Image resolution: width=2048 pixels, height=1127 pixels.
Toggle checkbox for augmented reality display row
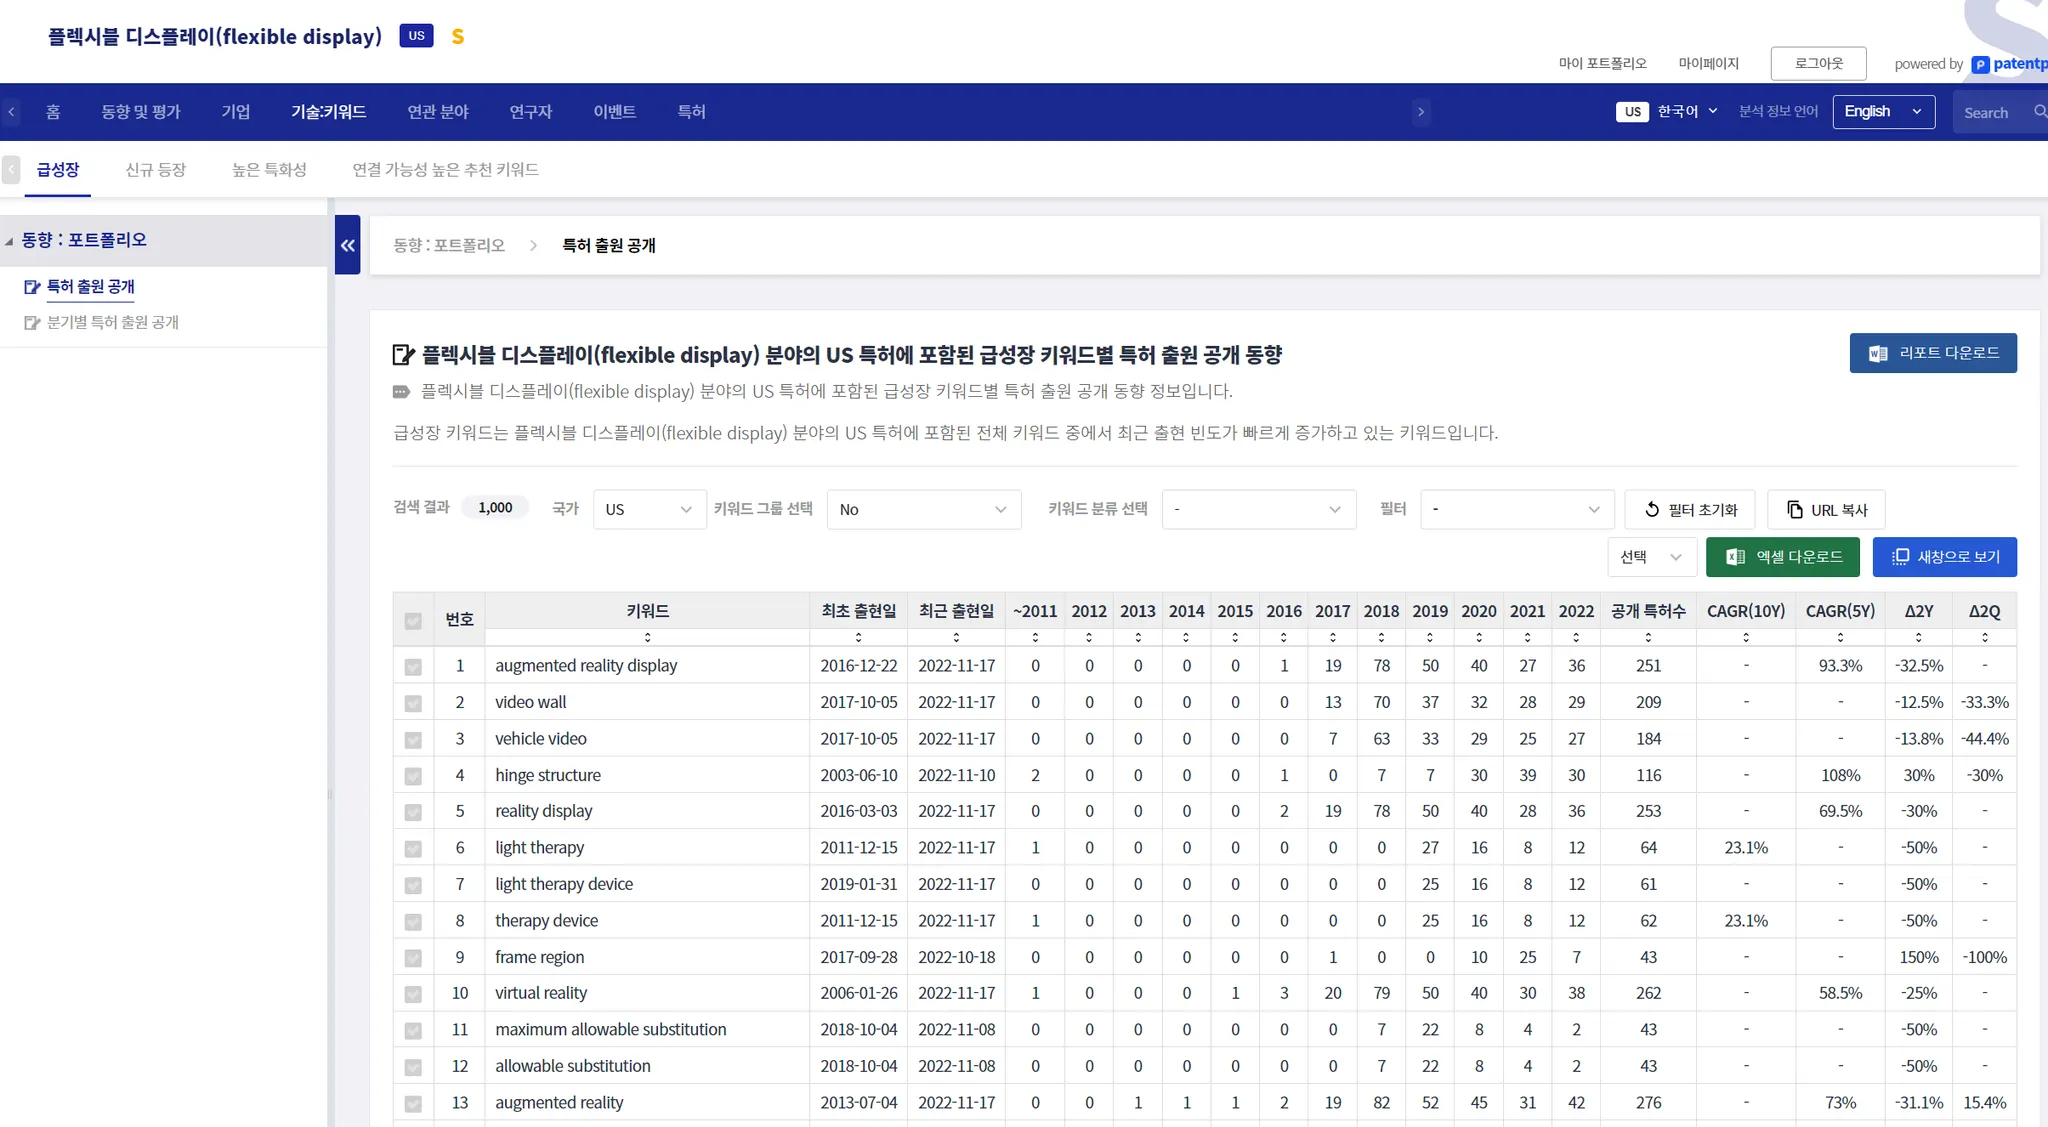click(x=413, y=667)
